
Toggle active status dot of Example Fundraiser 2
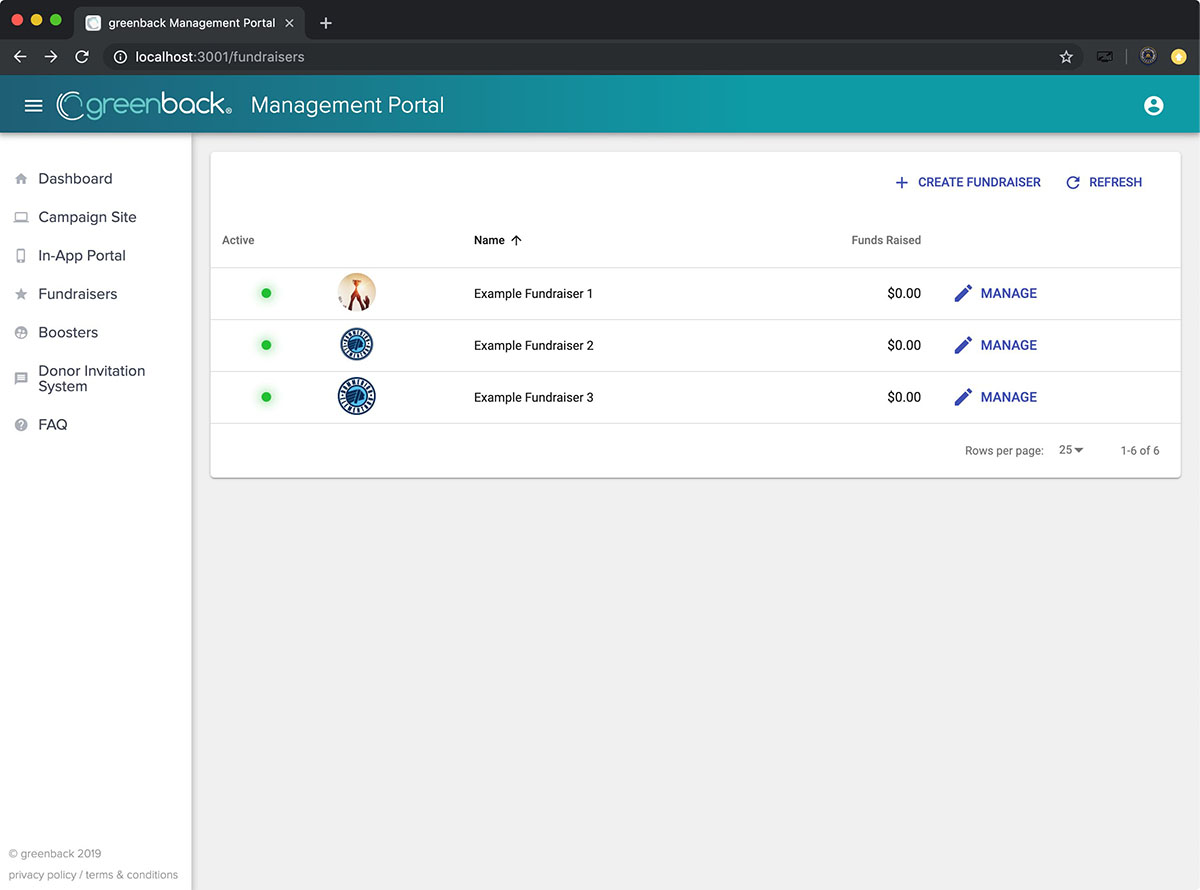[x=266, y=345]
